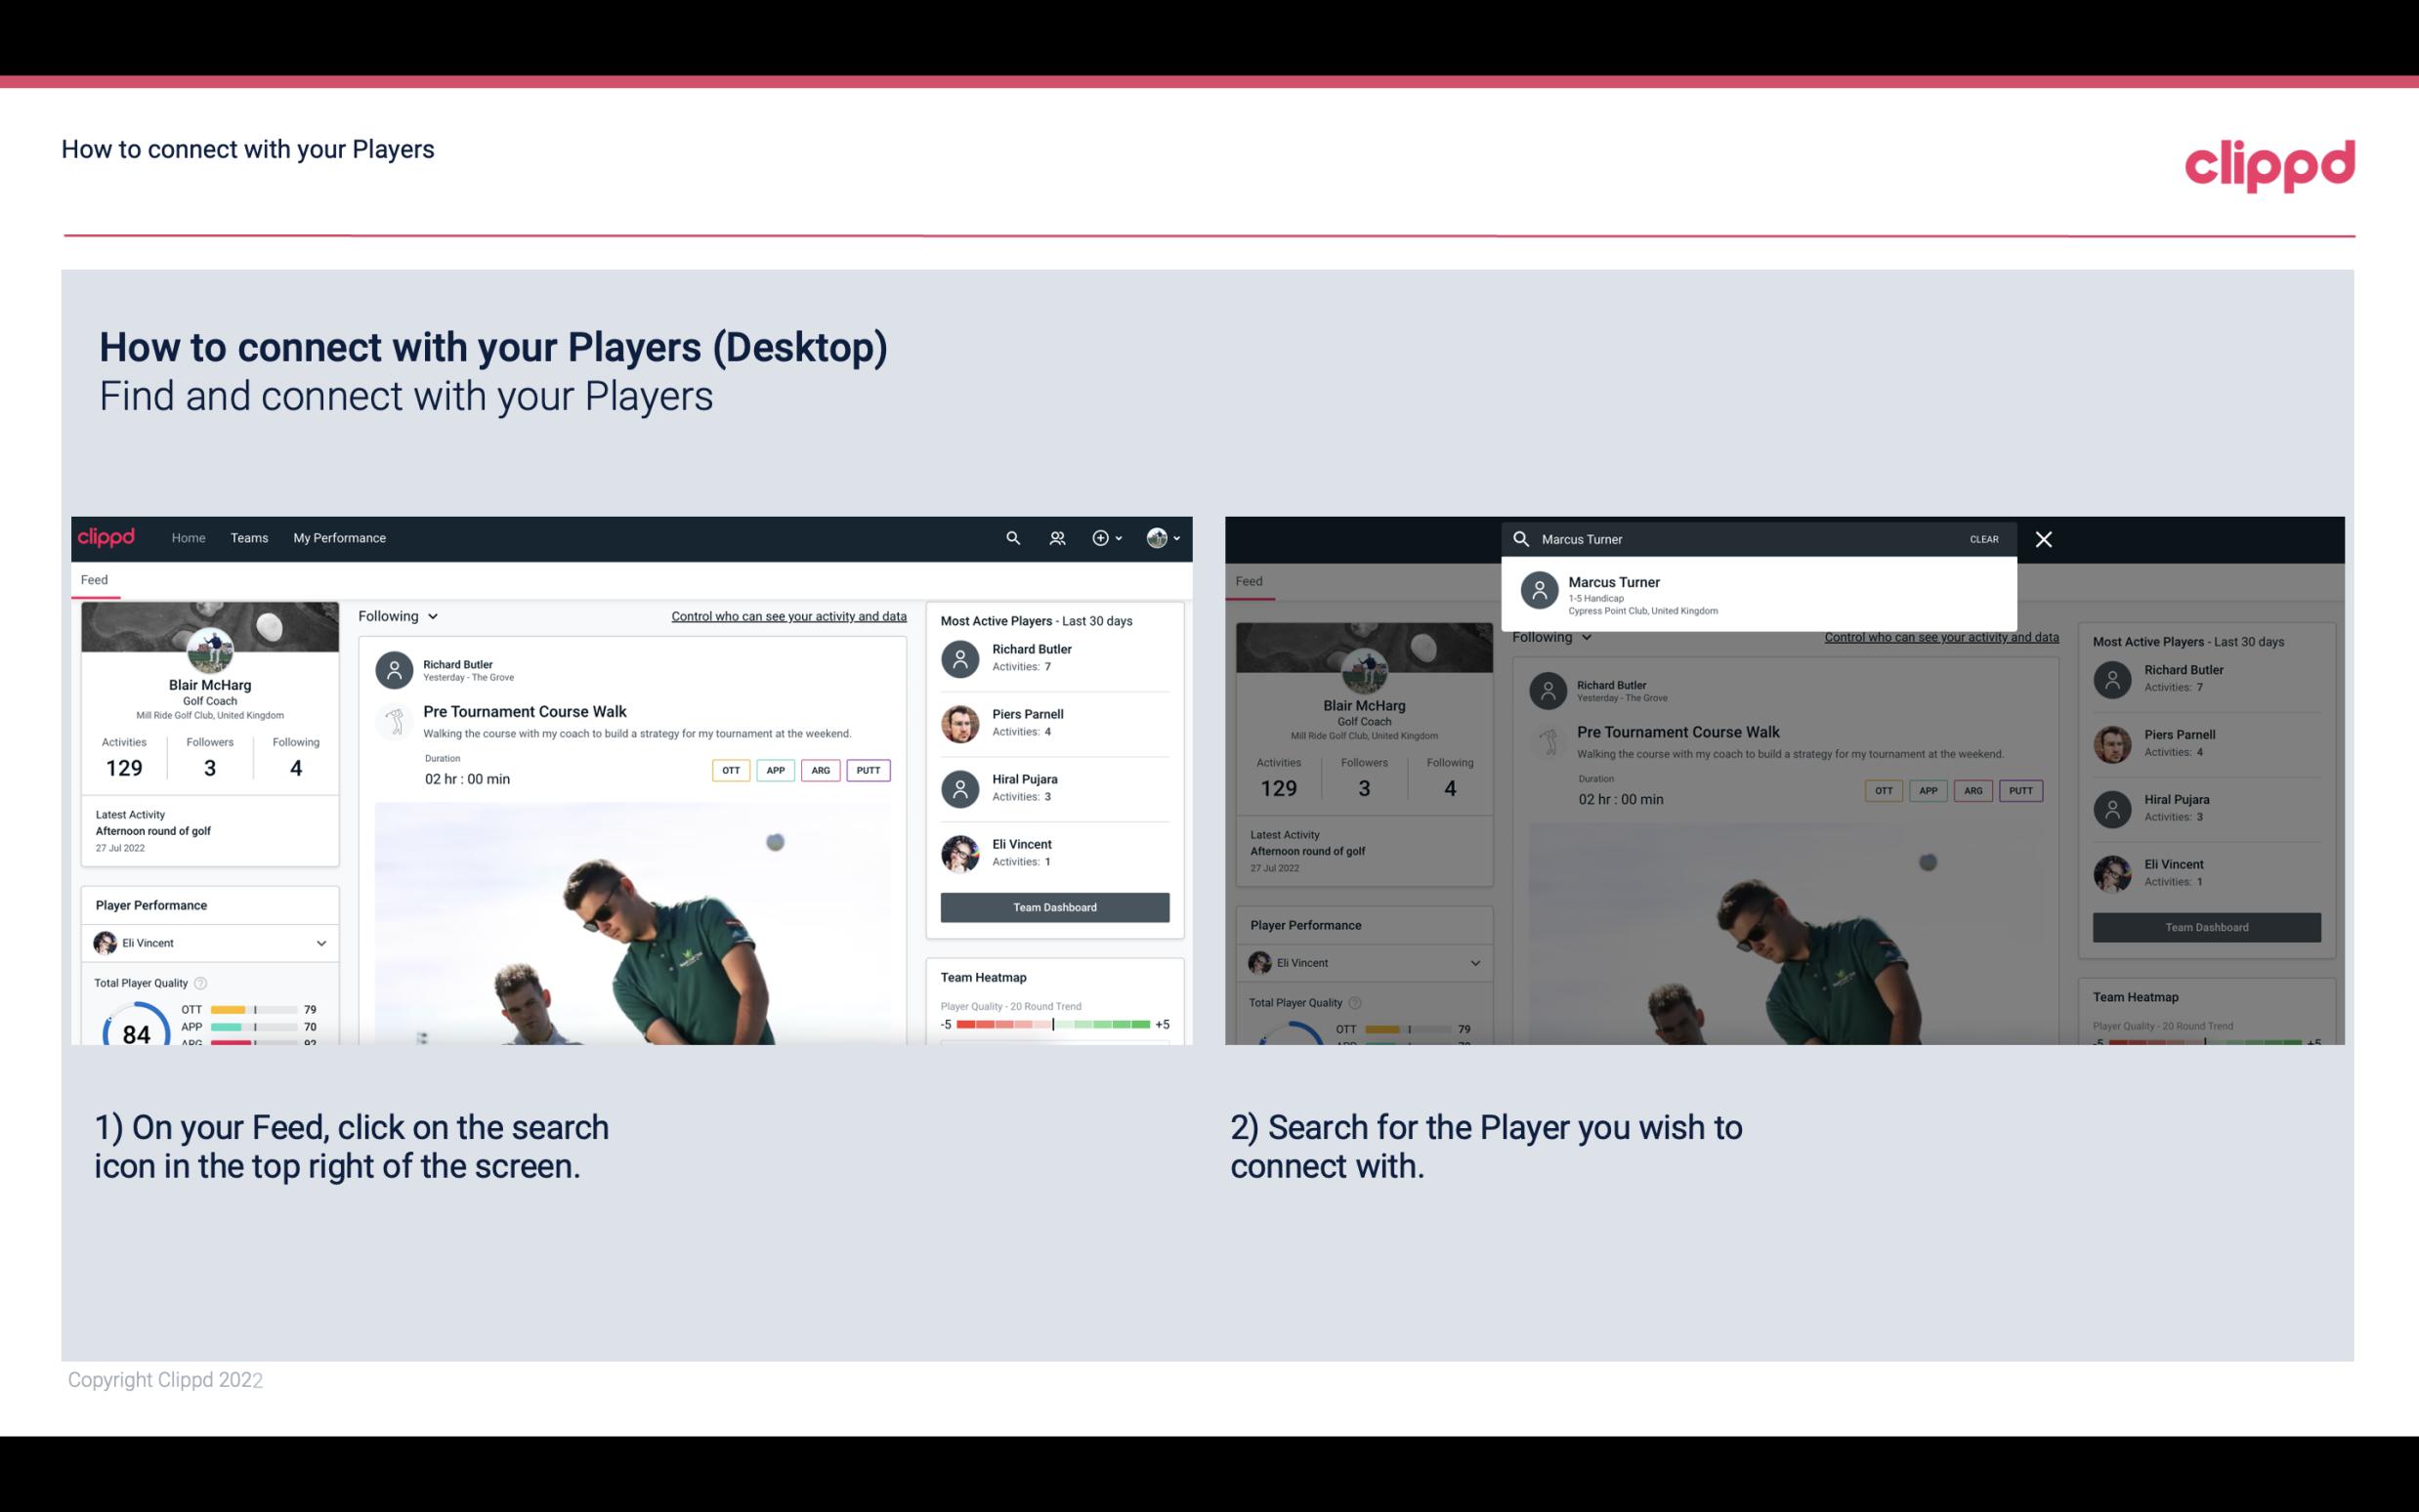Select the Home tab in navigation
The image size is (2419, 1512).
point(189,536)
